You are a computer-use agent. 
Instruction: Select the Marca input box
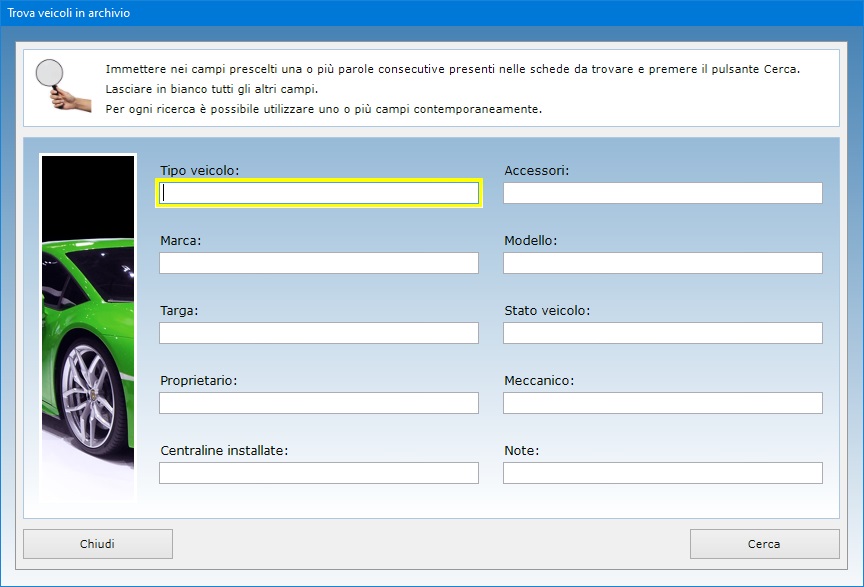click(x=319, y=263)
